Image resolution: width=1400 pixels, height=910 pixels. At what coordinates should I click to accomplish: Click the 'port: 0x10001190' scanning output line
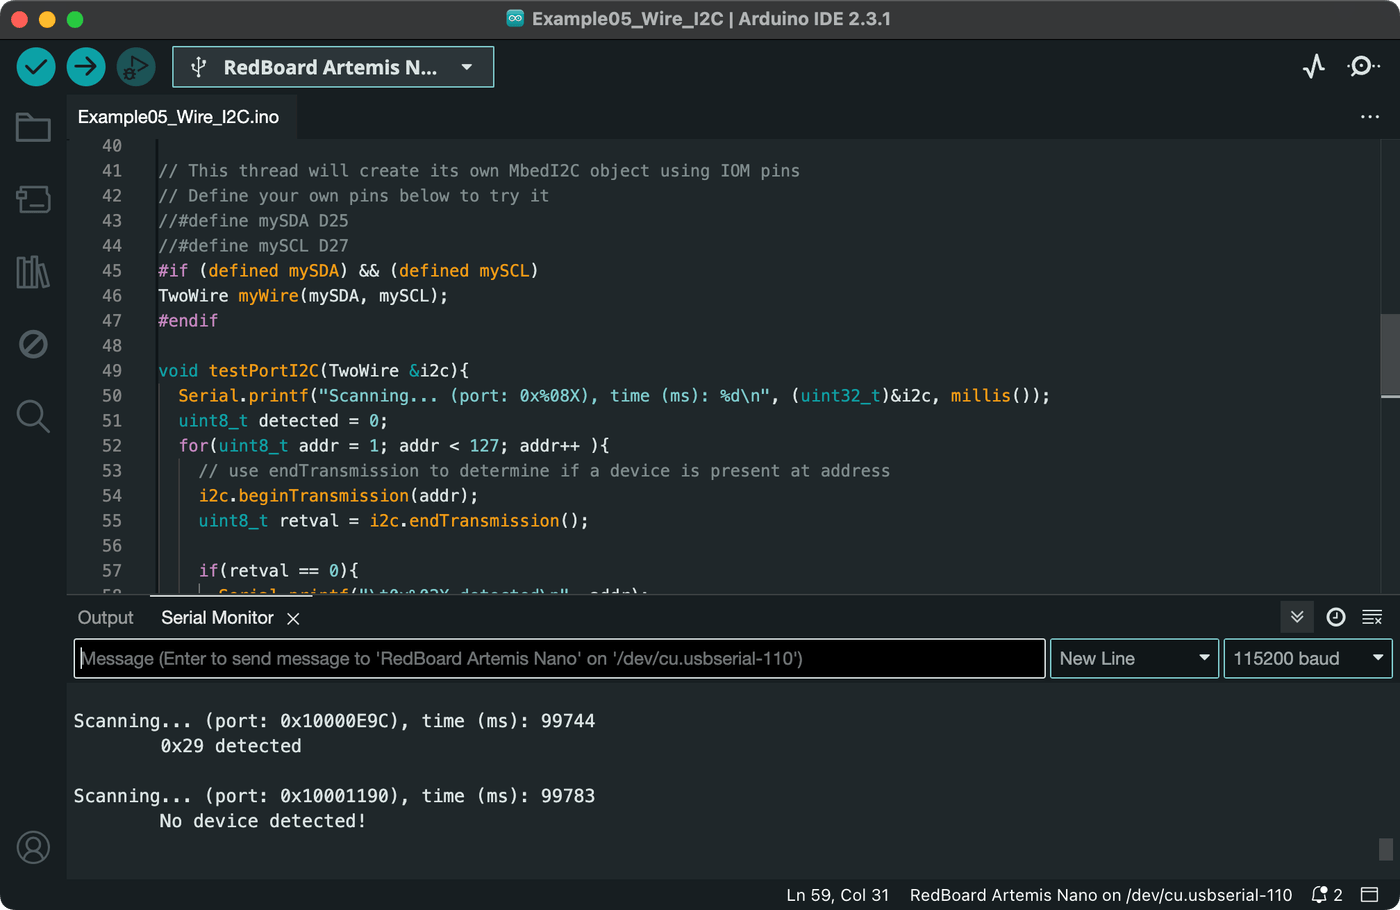pyautogui.click(x=334, y=796)
